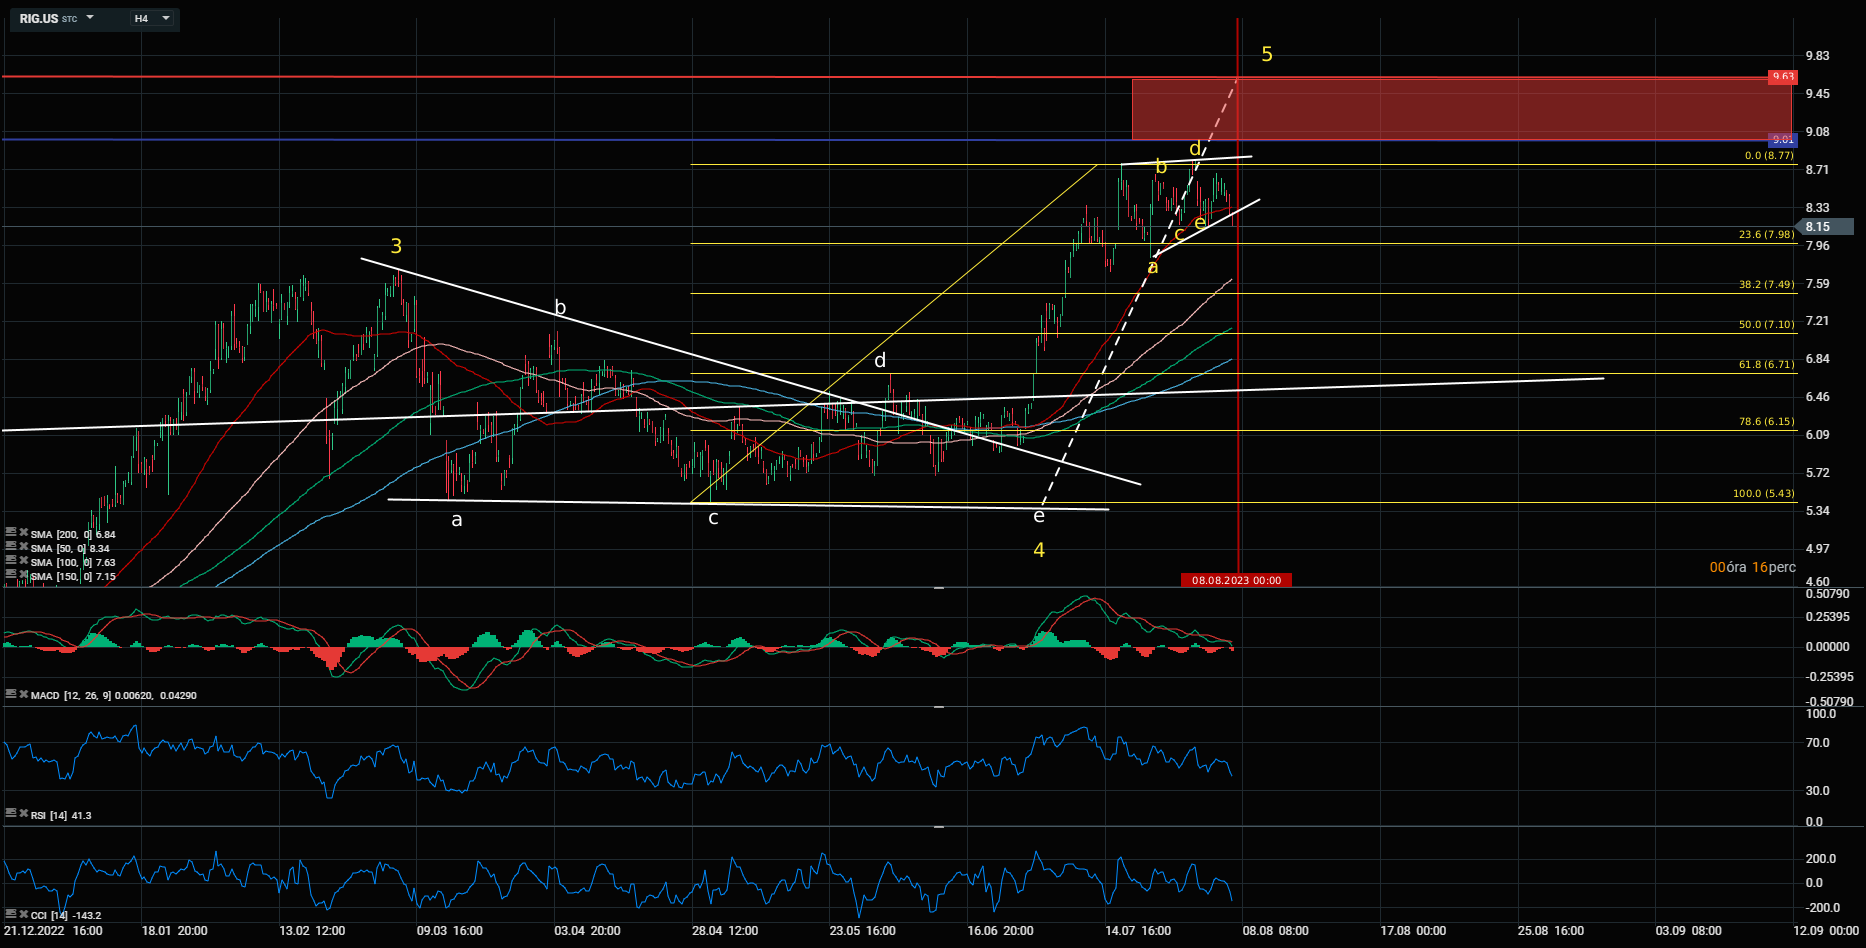The height and width of the screenshot is (948, 1866).
Task: Open settings icon for RSI indicator
Action: (10, 814)
